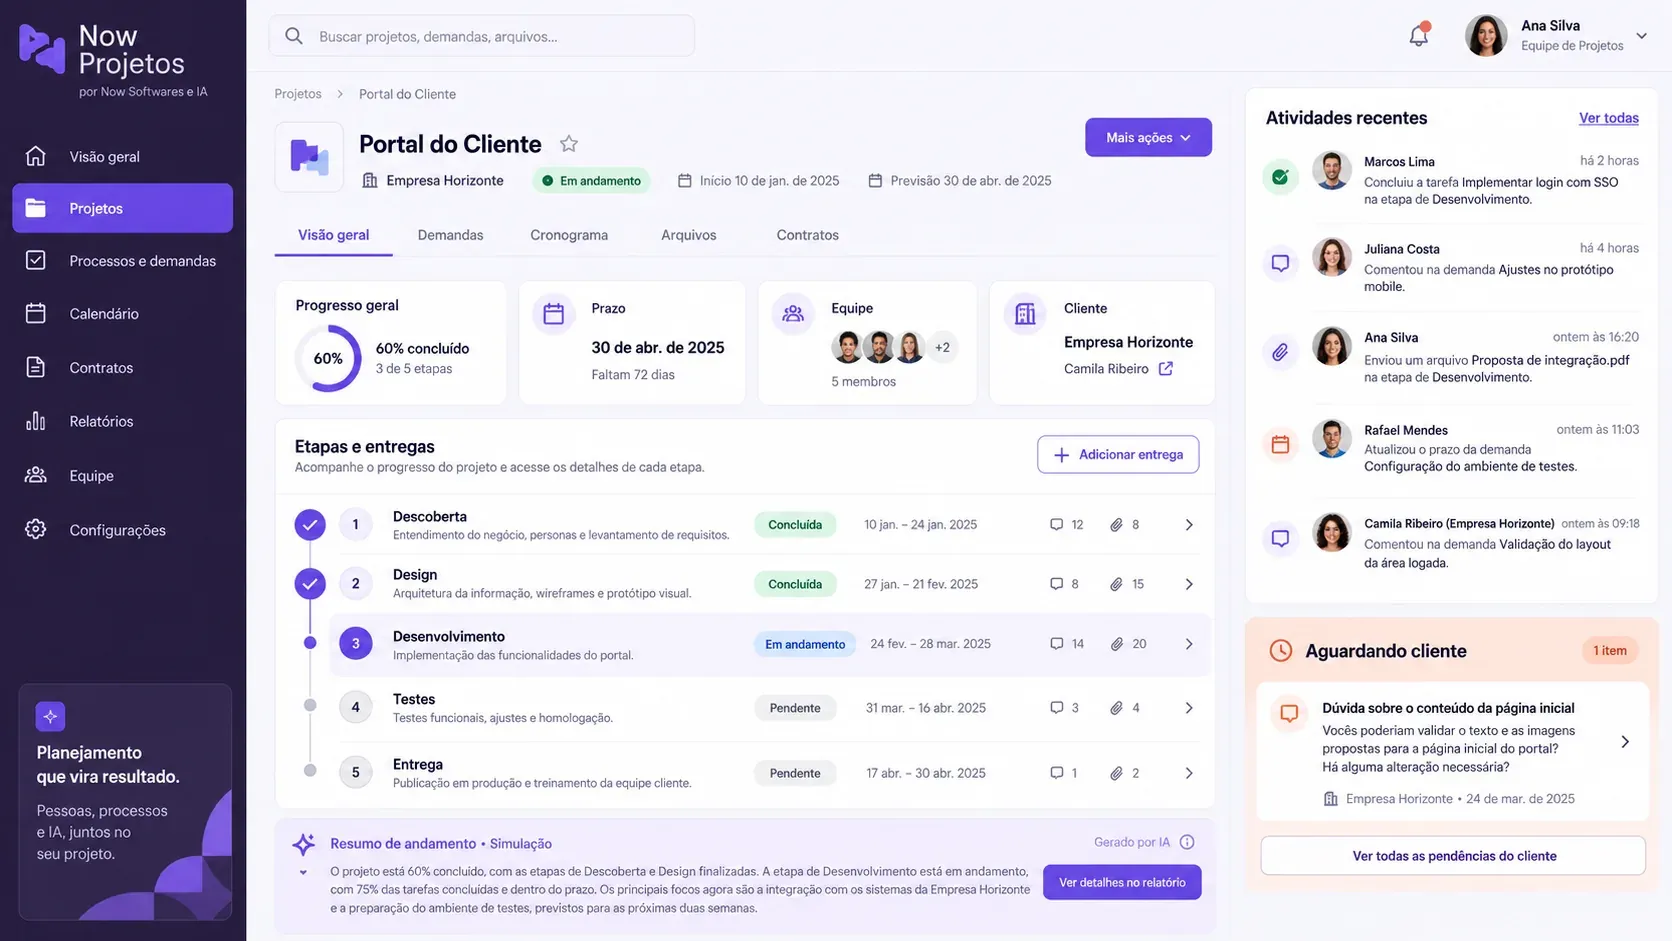Click the search projects input field

482,36
